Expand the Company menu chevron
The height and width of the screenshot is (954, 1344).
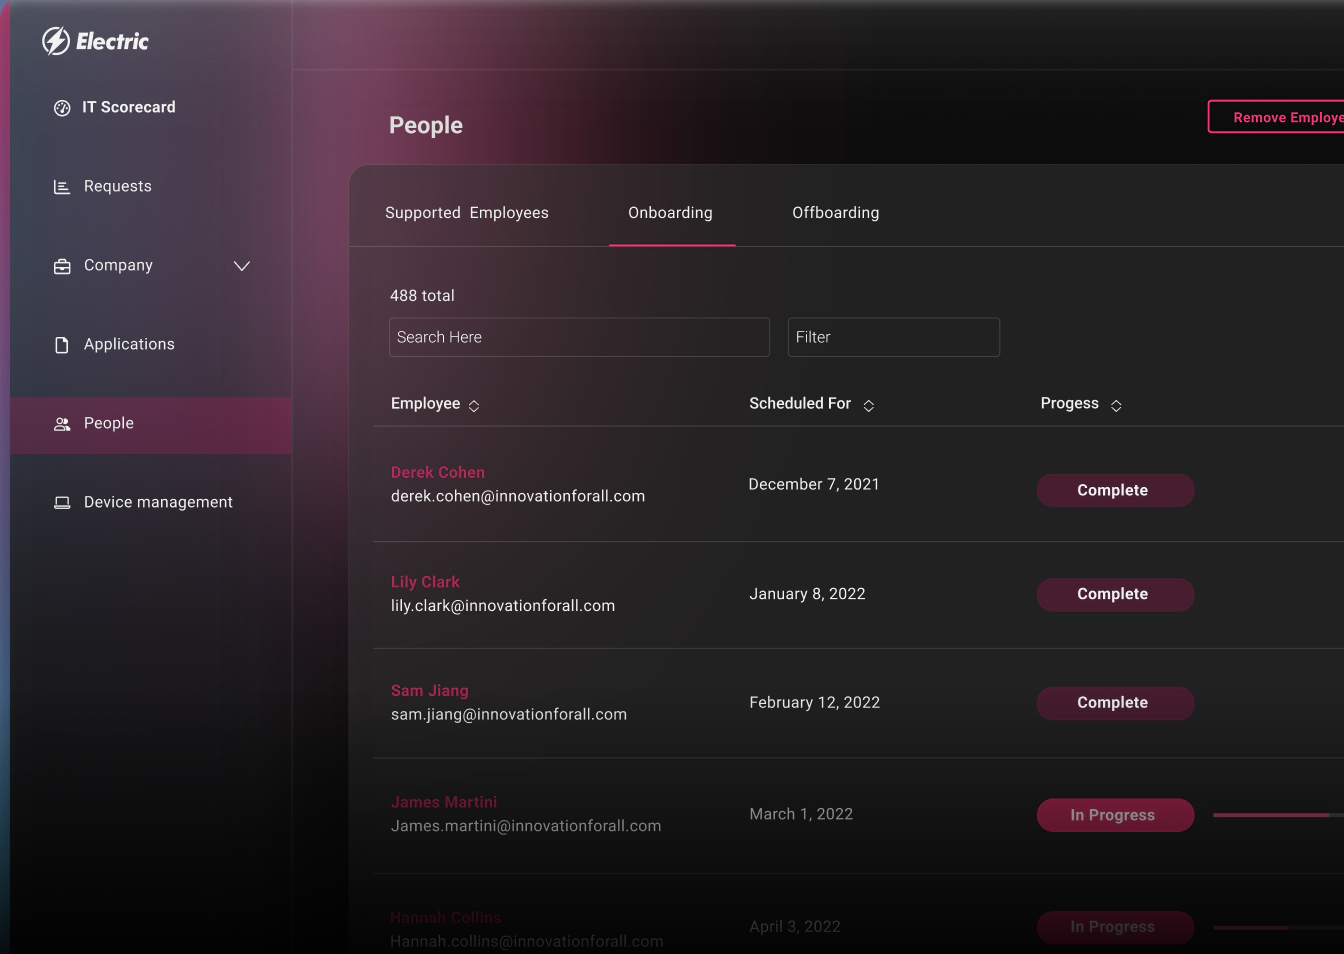(241, 266)
